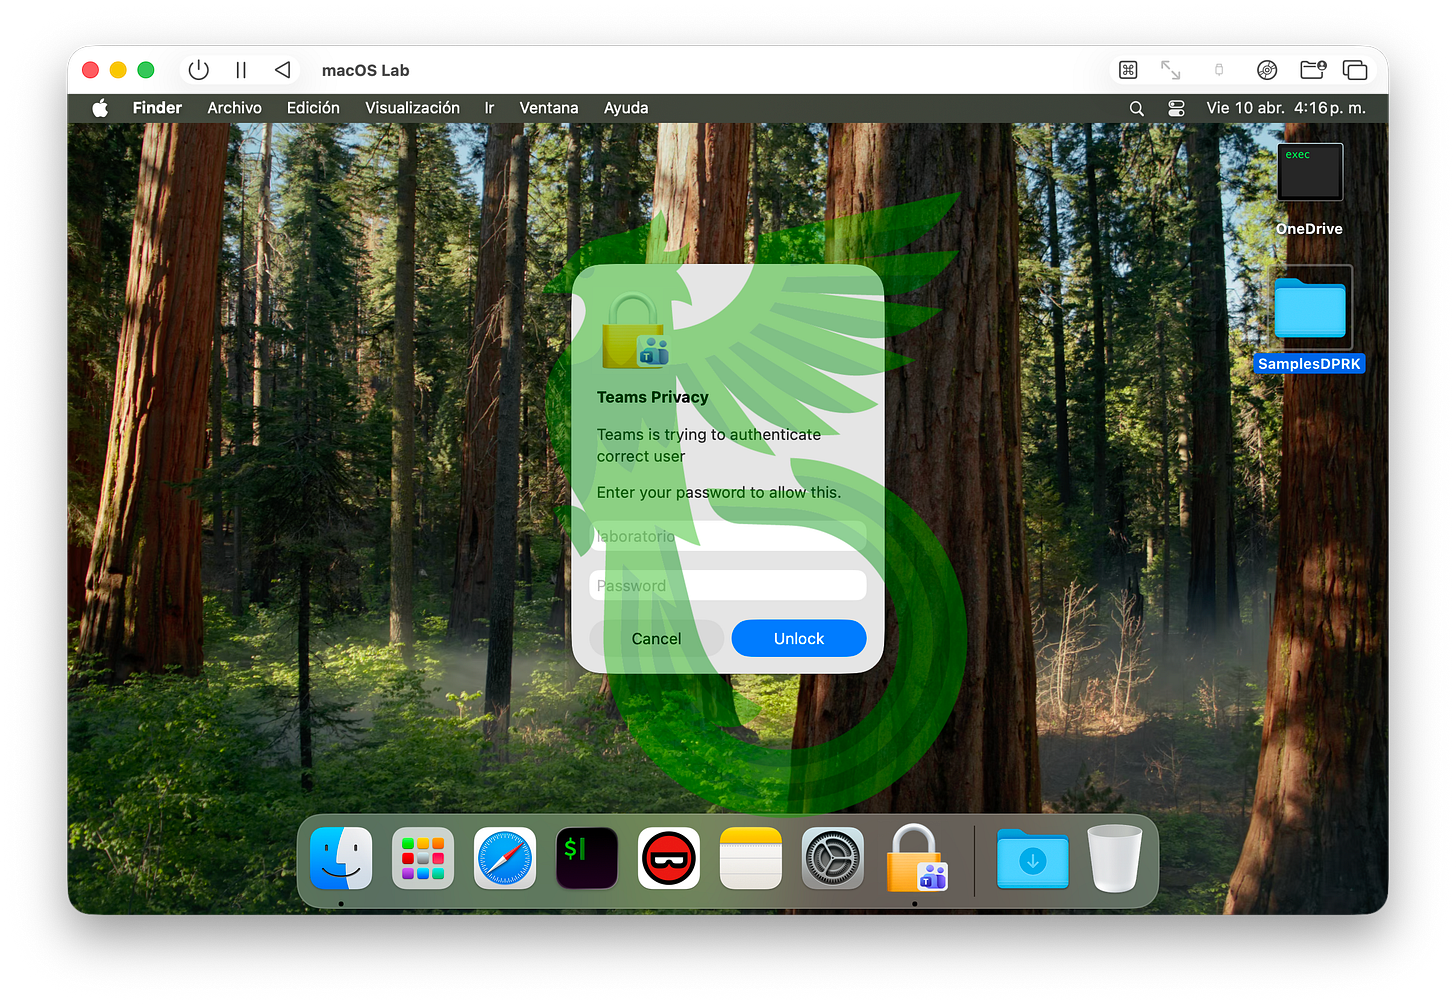
Task: Click the VM power button icon
Action: coord(199,70)
